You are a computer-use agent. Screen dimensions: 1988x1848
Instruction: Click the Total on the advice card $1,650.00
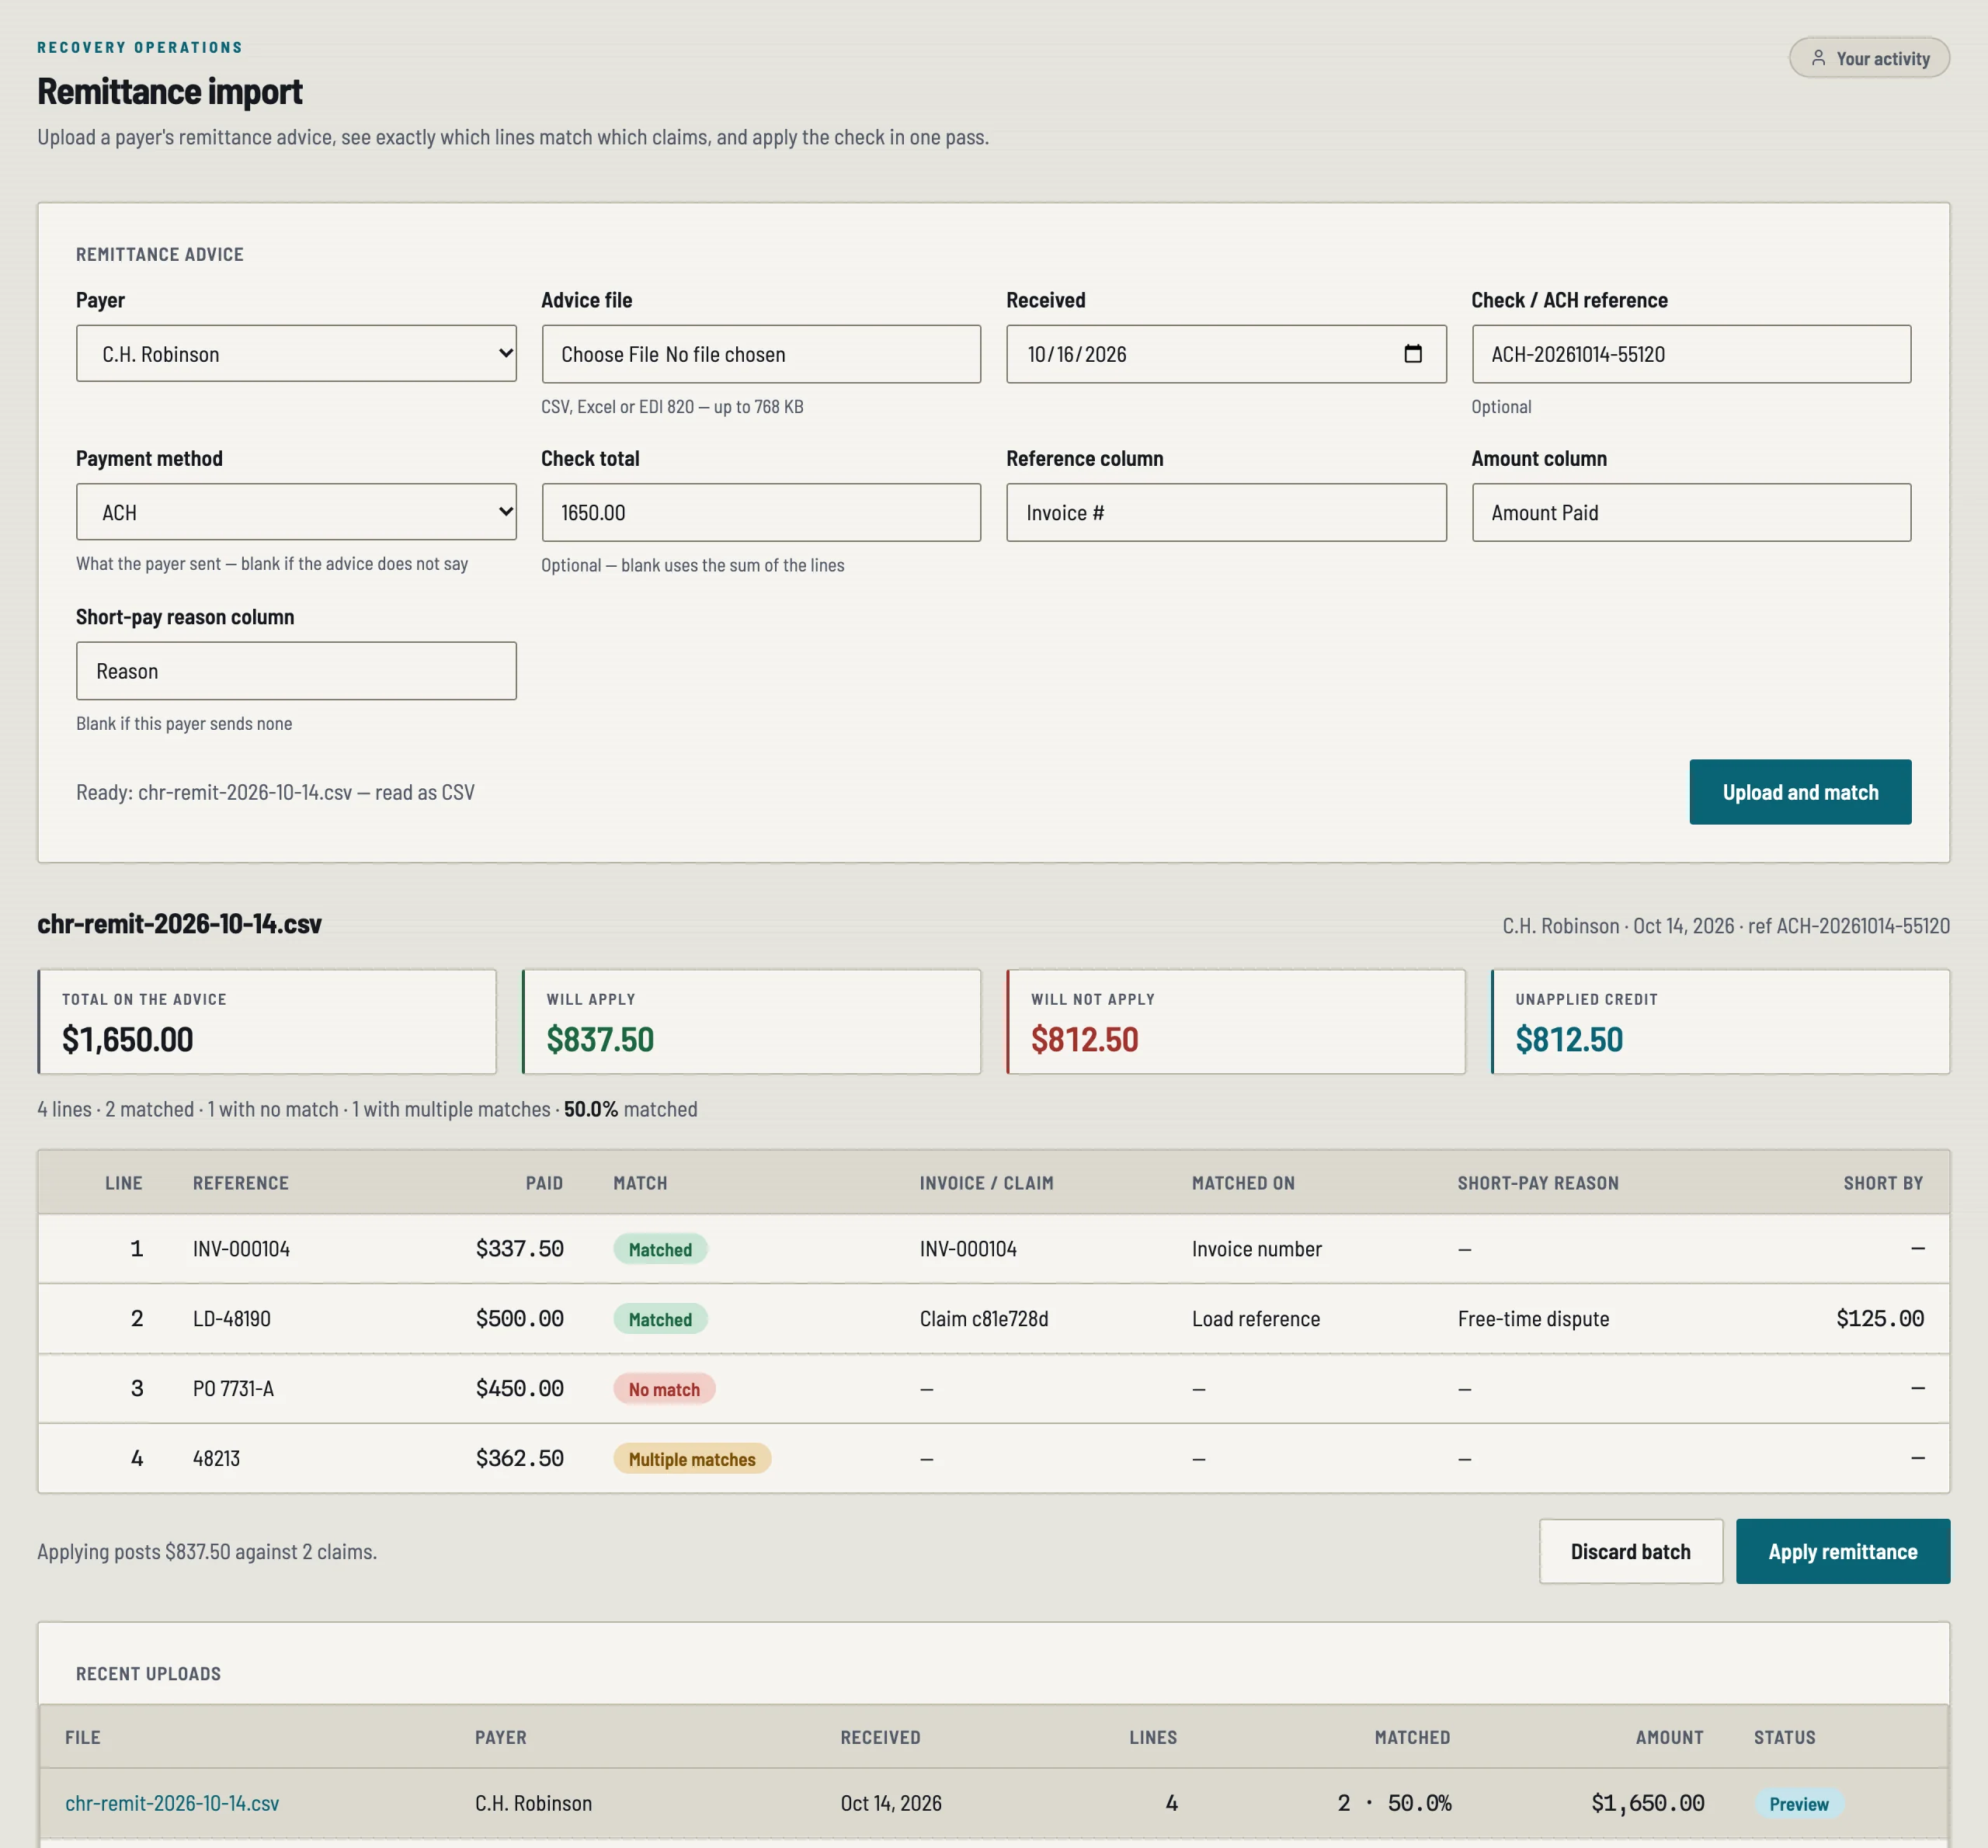point(267,1022)
